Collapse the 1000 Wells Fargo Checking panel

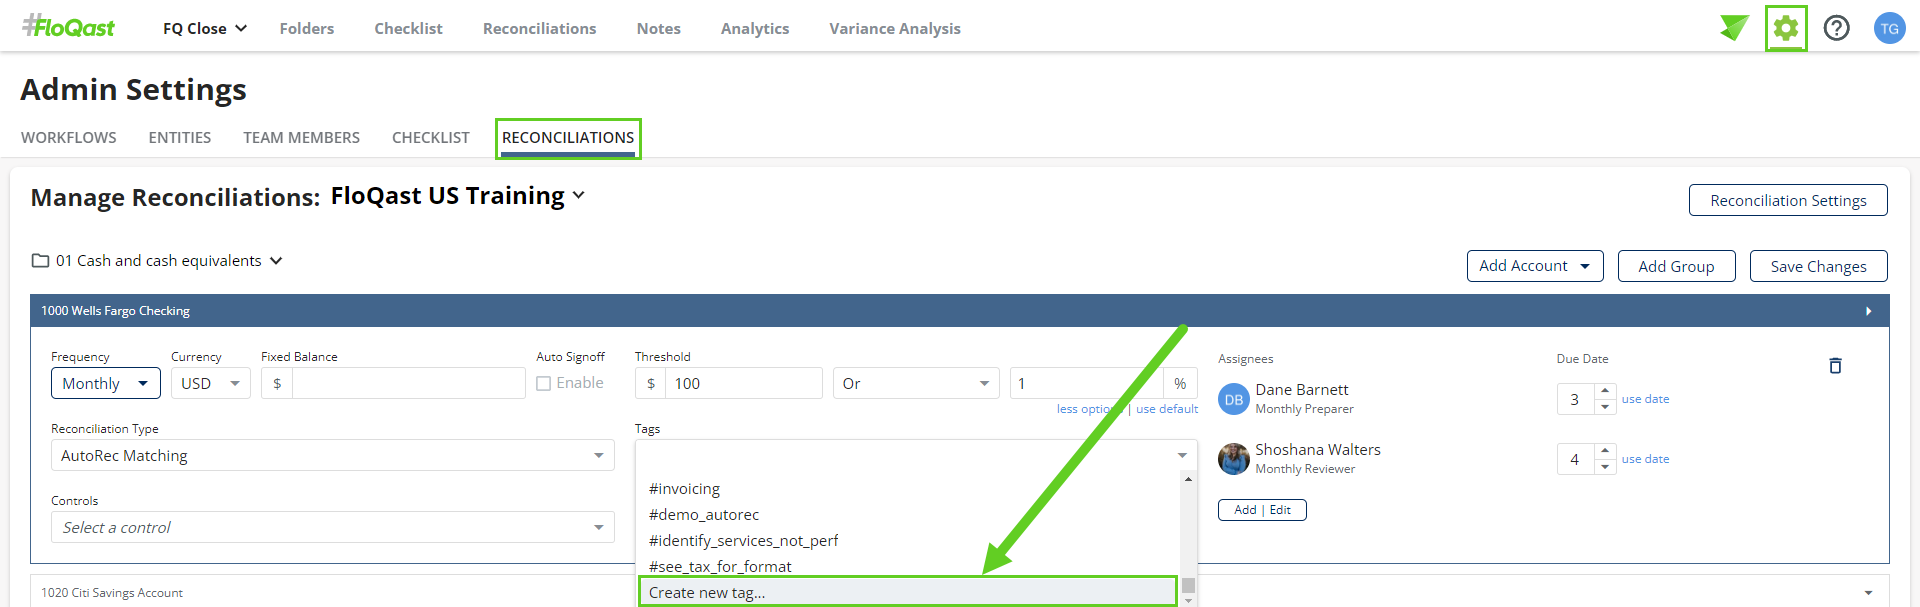pos(1868,311)
